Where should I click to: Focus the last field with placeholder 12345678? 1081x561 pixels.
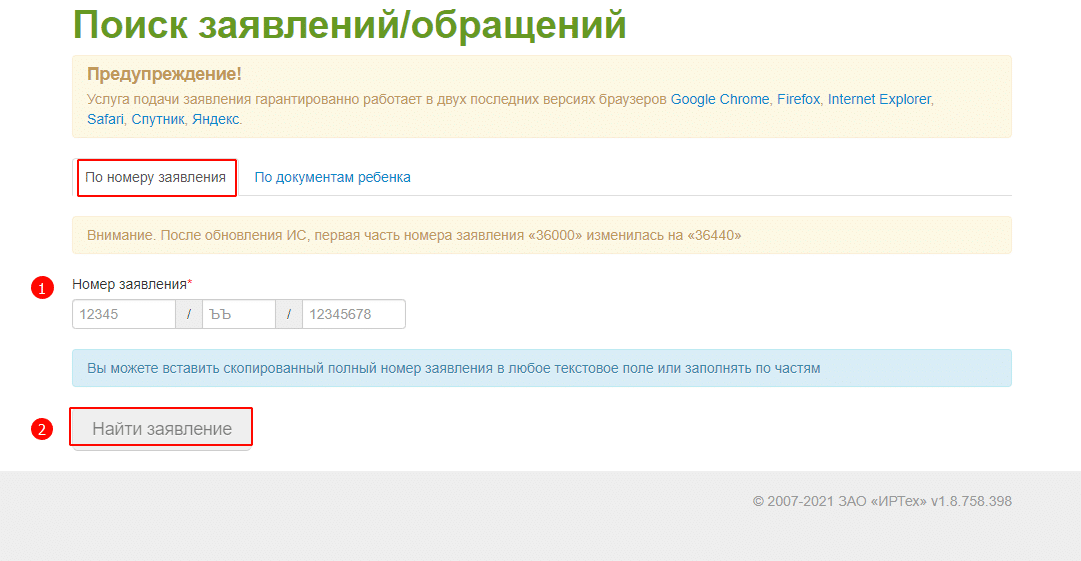click(353, 314)
